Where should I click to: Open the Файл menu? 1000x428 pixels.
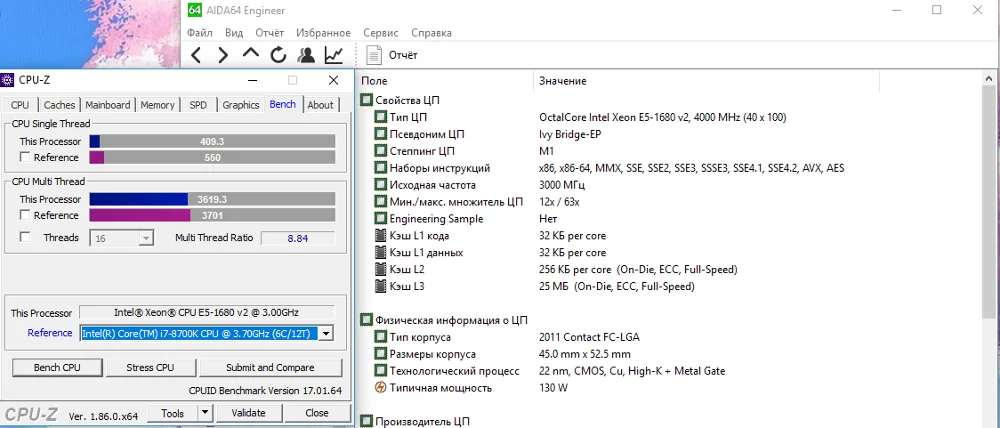point(200,33)
